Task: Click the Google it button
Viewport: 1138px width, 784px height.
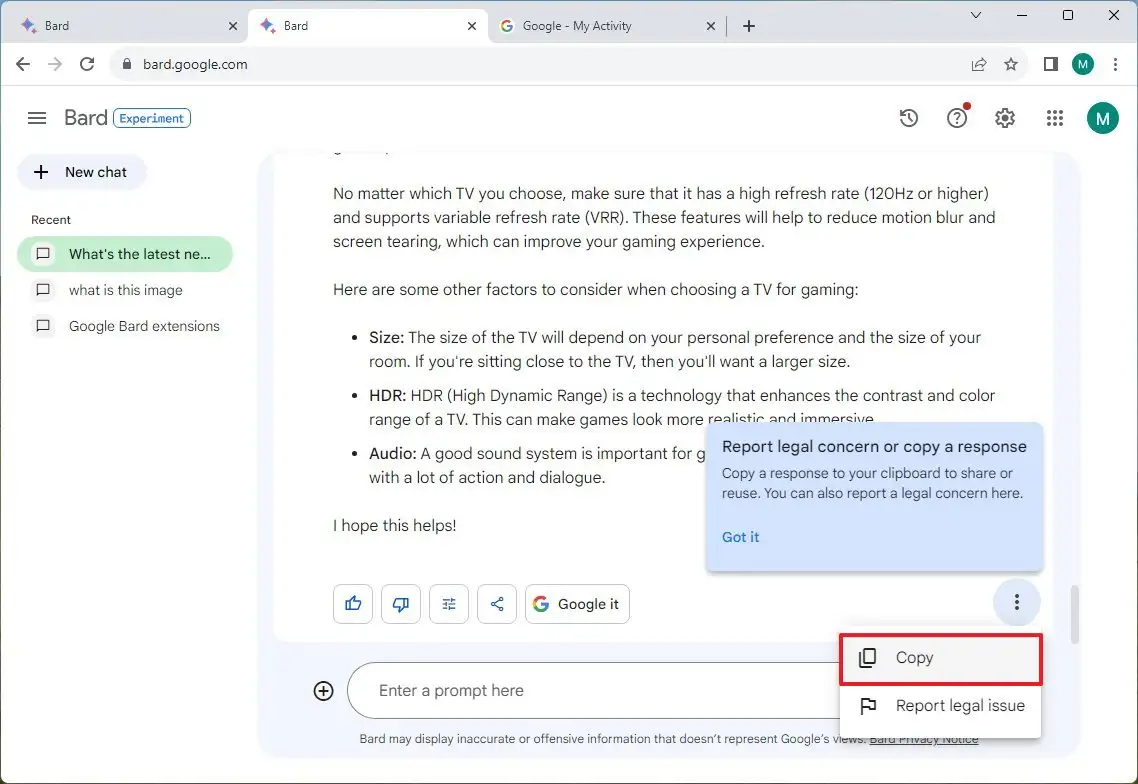Action: click(577, 603)
